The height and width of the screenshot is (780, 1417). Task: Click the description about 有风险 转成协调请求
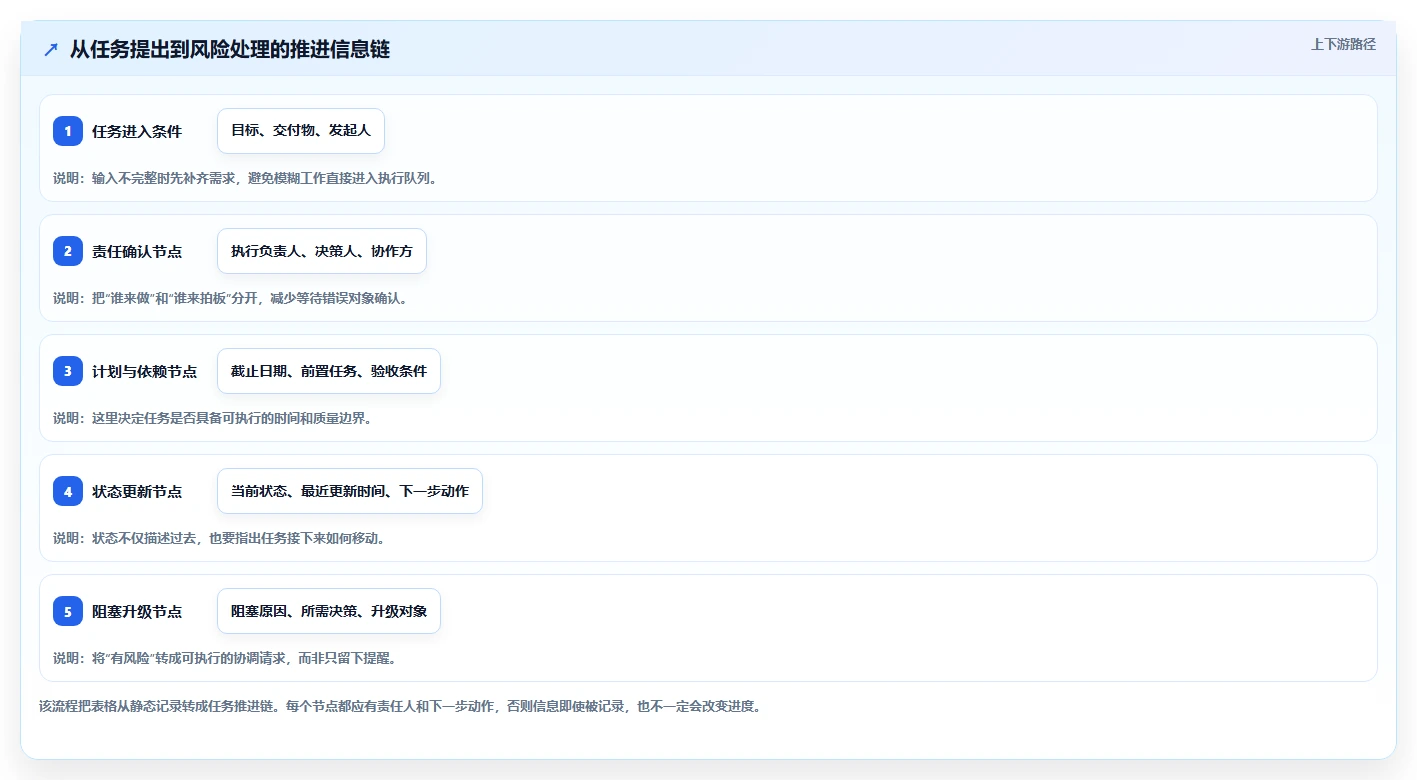(225, 658)
